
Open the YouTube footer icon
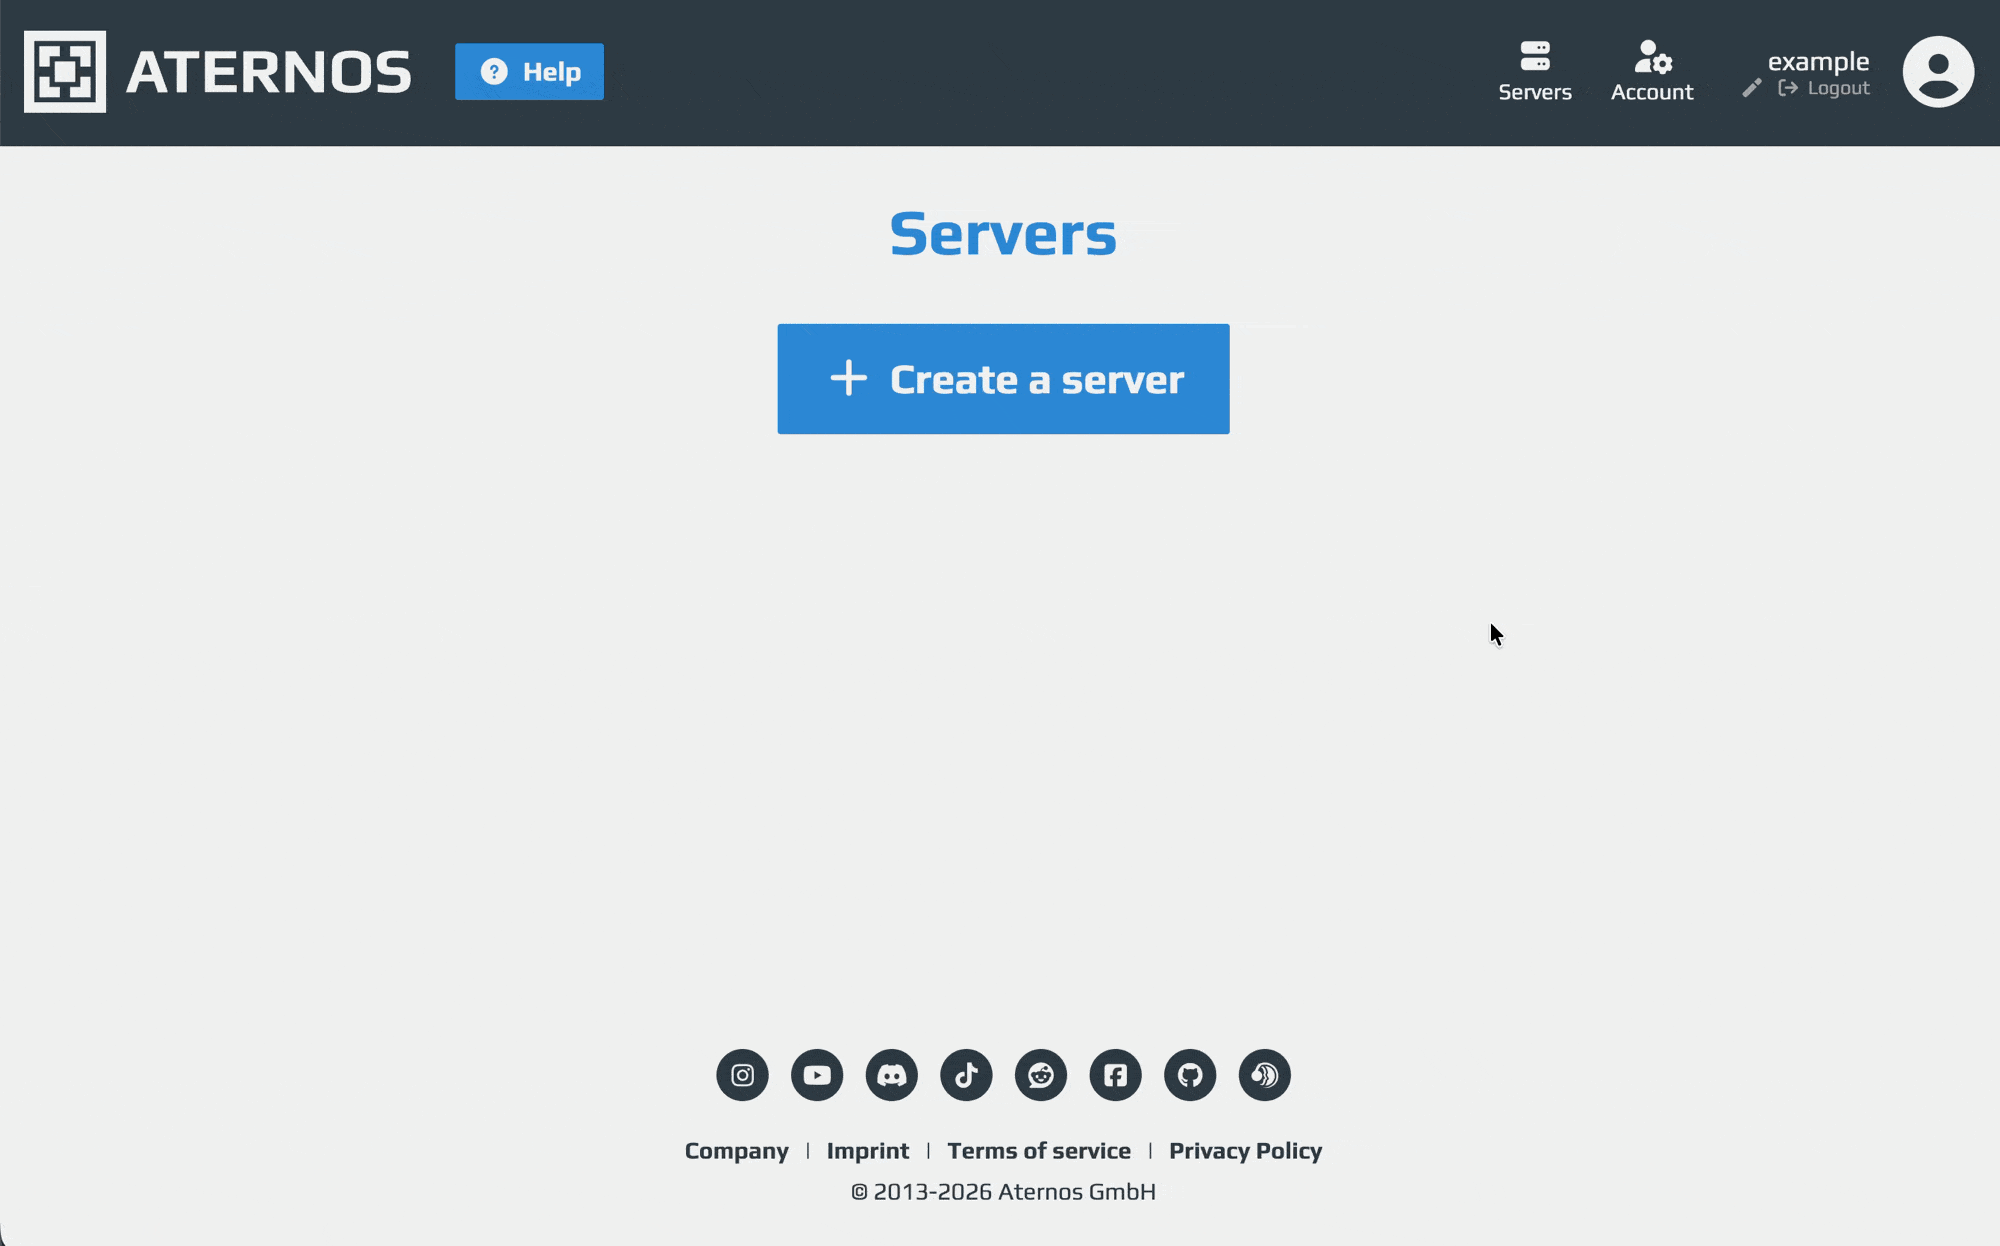click(817, 1075)
